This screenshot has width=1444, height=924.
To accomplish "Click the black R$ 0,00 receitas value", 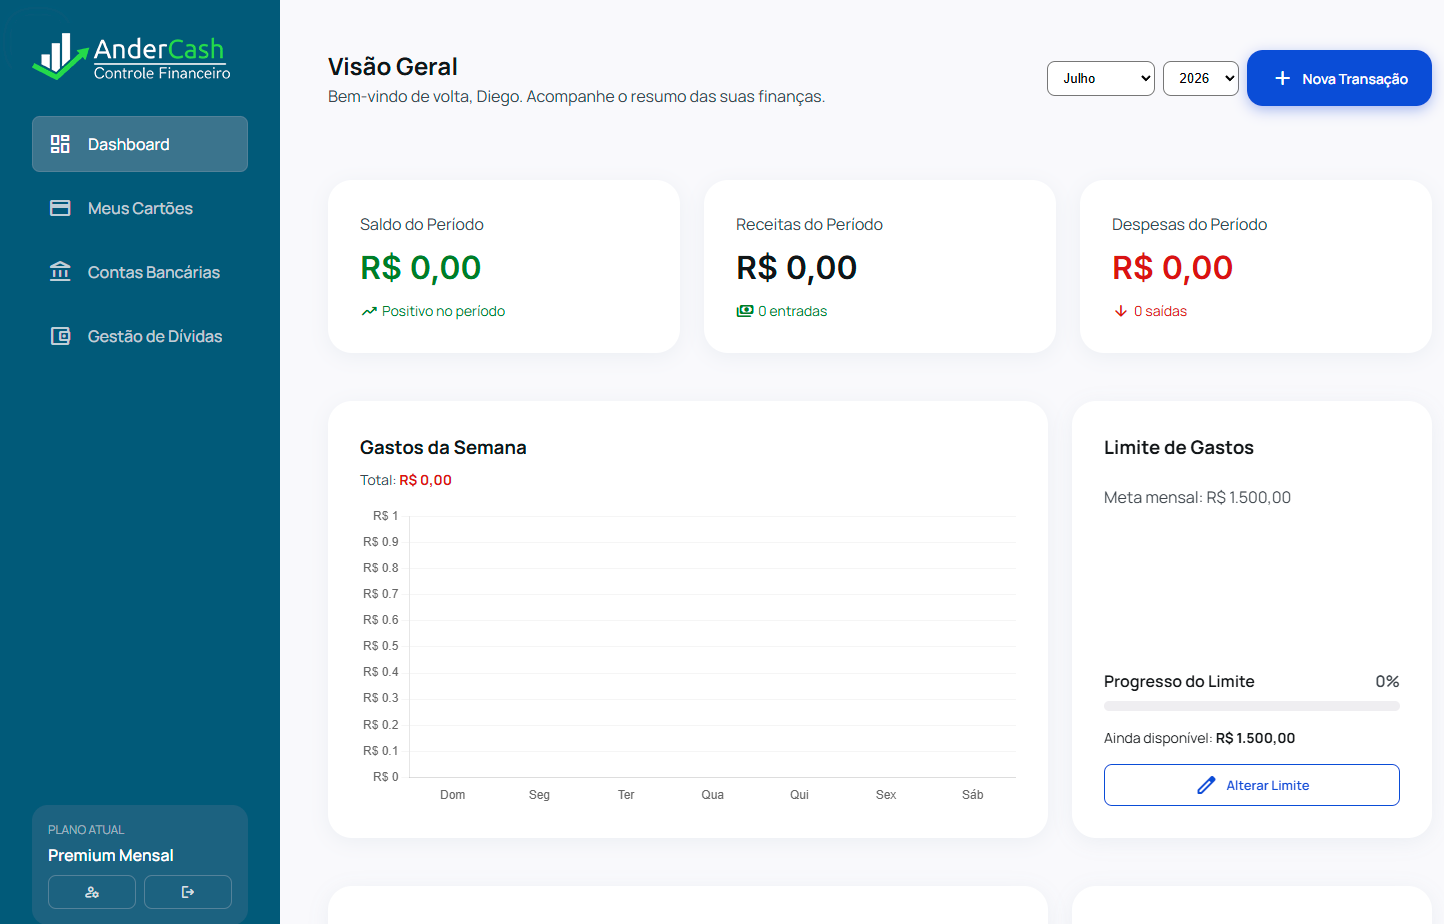I will [797, 268].
